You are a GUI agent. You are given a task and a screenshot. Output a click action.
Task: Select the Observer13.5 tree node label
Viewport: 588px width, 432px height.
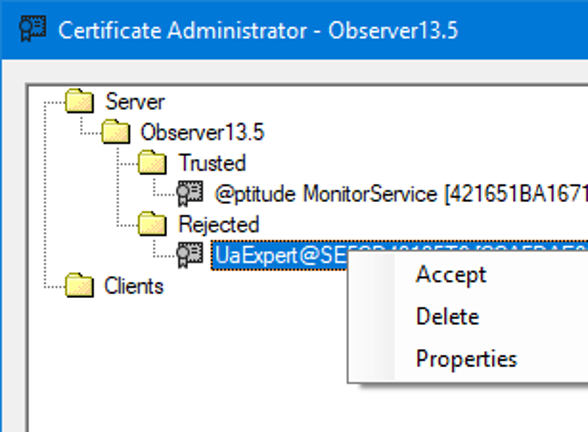(202, 132)
